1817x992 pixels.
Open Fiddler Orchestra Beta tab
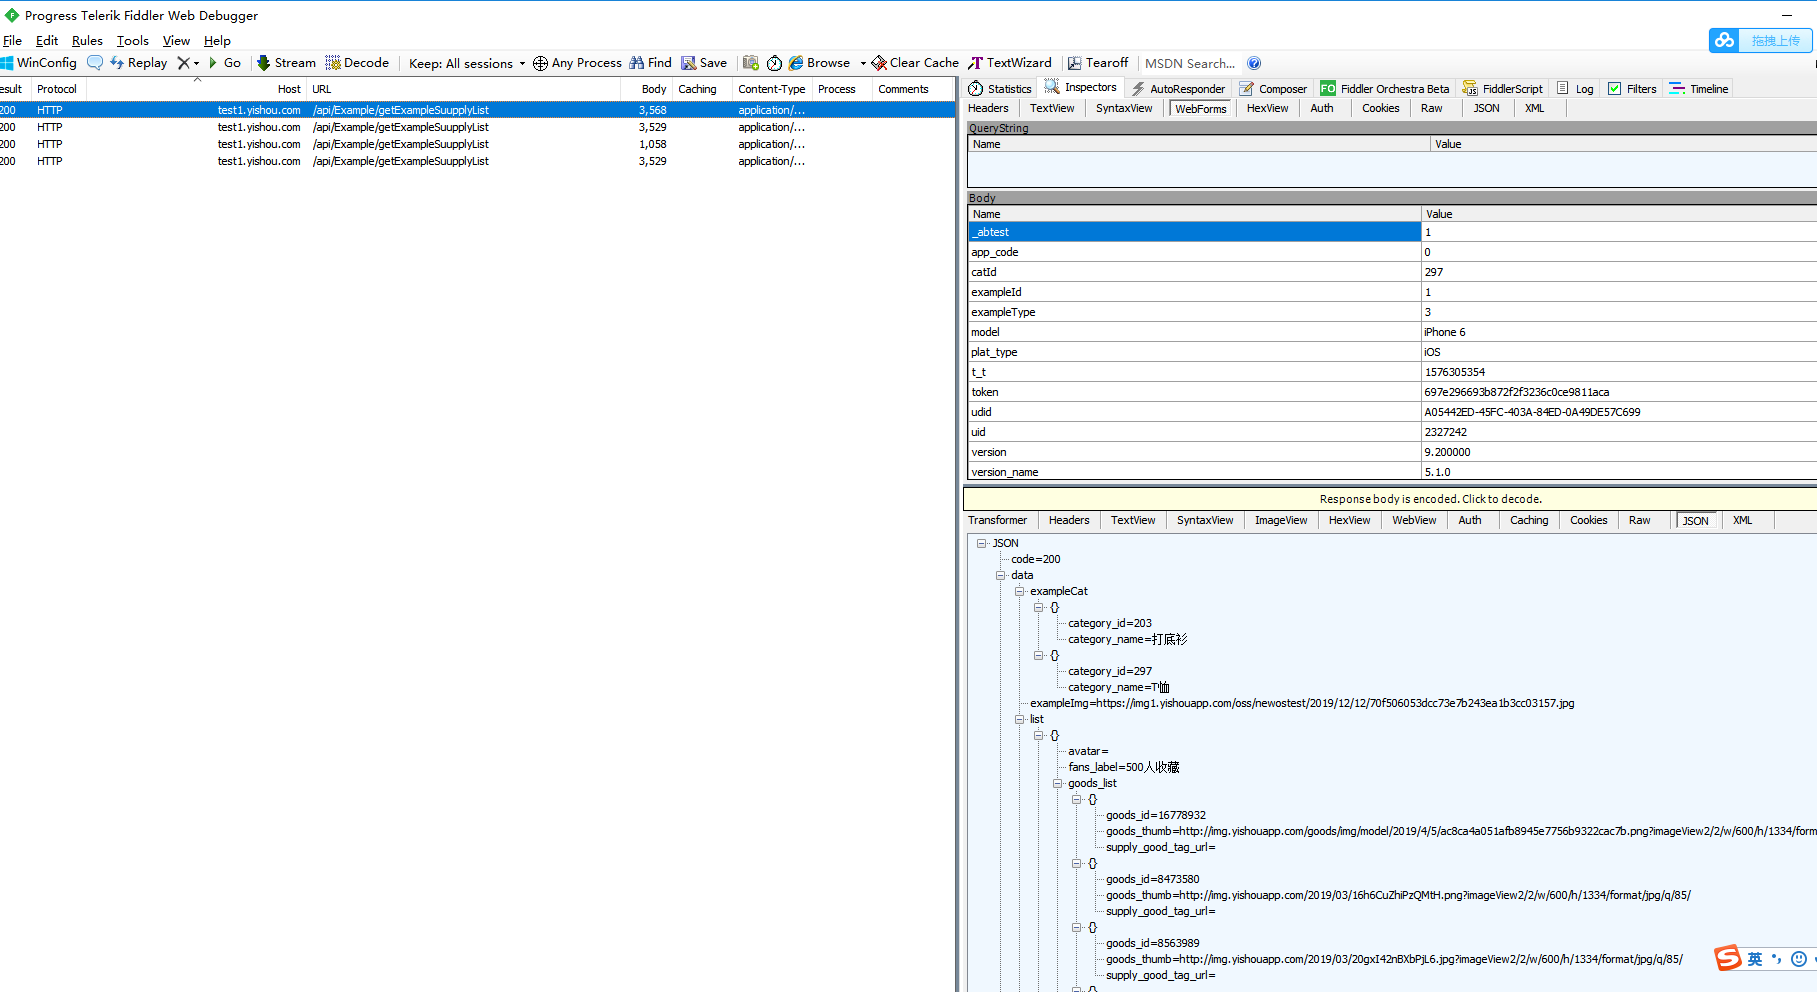tap(1384, 89)
